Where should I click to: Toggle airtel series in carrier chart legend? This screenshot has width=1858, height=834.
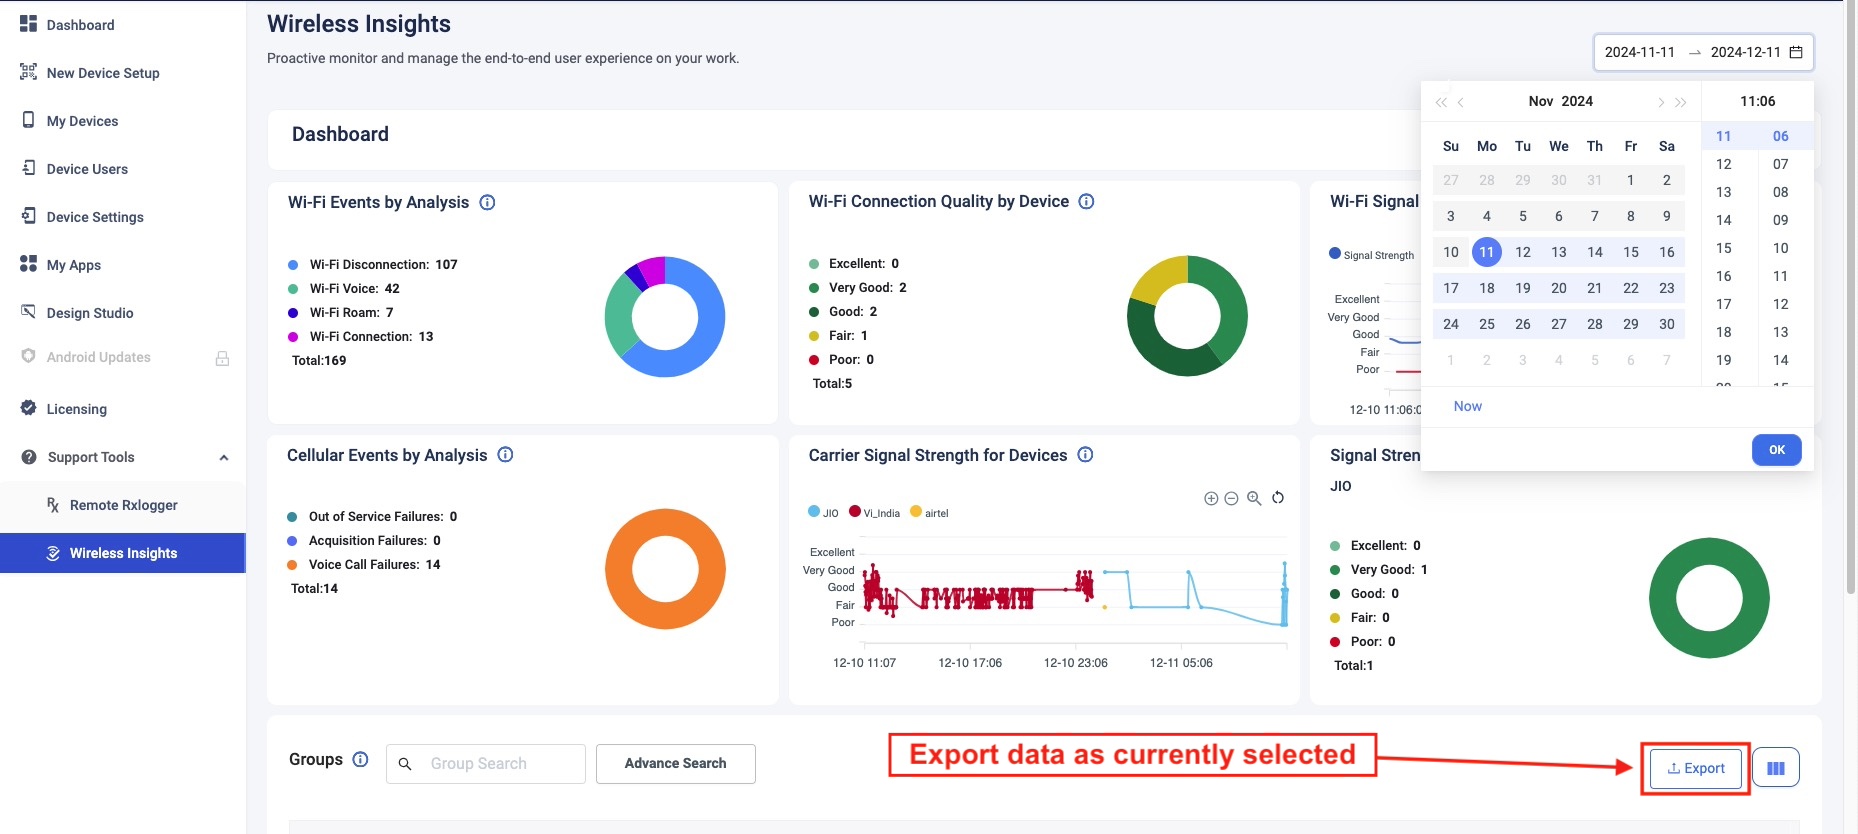(x=929, y=513)
